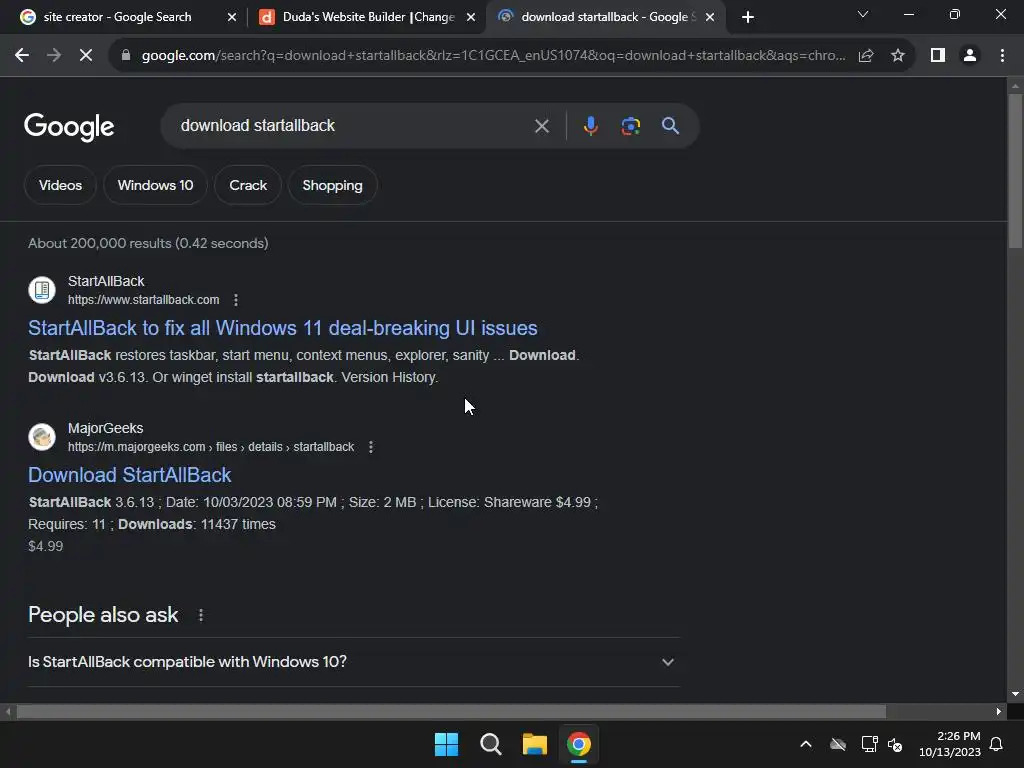This screenshot has height=768, width=1024.
Task: Click the Chrome taskbar icon
Action: pyautogui.click(x=579, y=744)
